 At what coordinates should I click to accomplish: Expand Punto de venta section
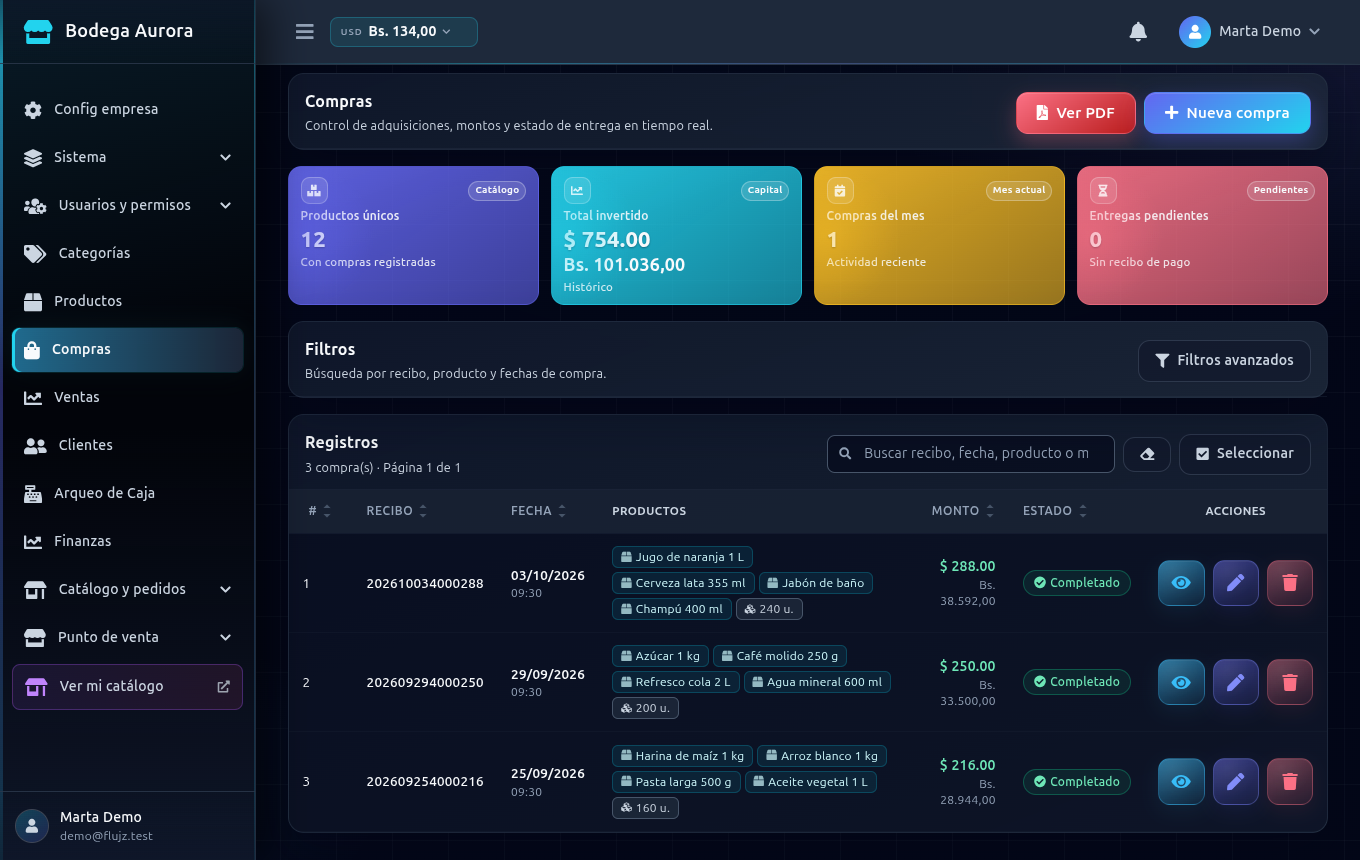click(x=128, y=637)
